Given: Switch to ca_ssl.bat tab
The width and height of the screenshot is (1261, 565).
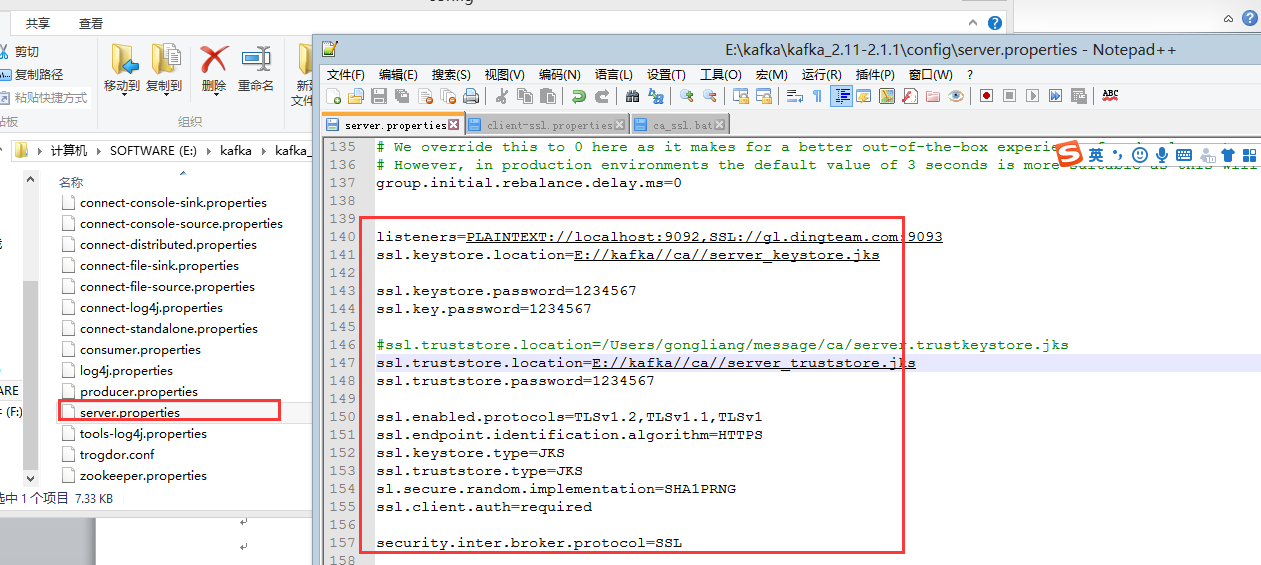Looking at the screenshot, I should point(680,125).
